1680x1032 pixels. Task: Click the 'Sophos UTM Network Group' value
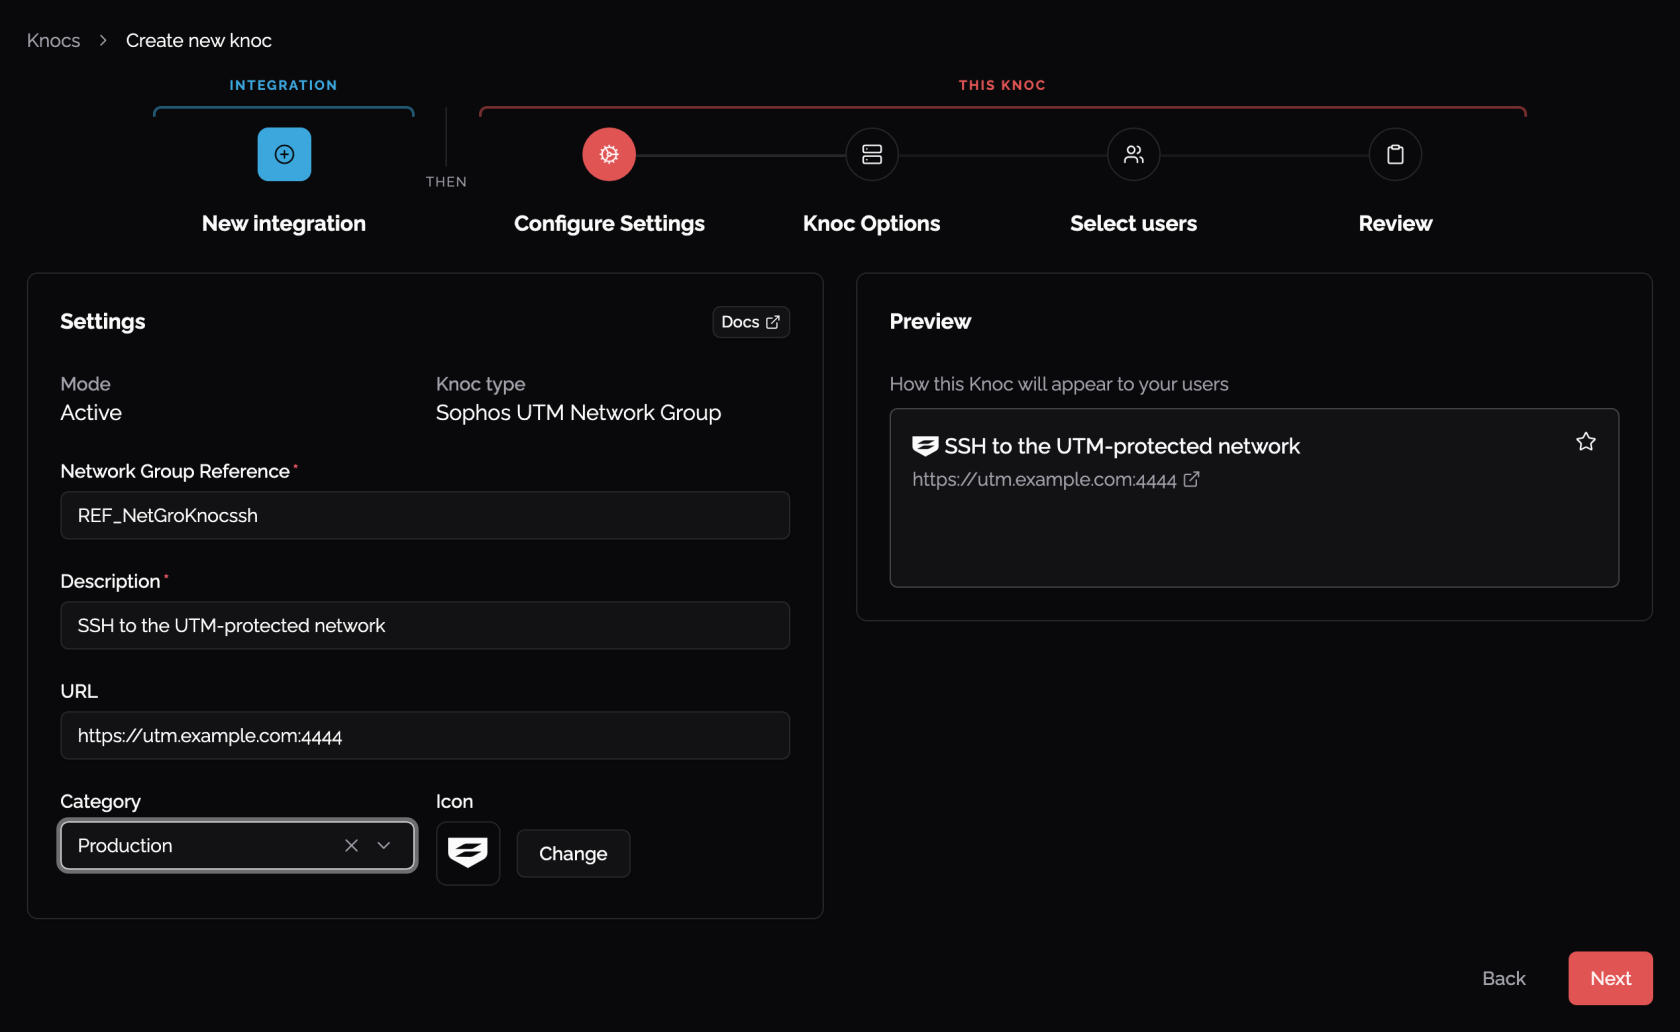click(578, 412)
